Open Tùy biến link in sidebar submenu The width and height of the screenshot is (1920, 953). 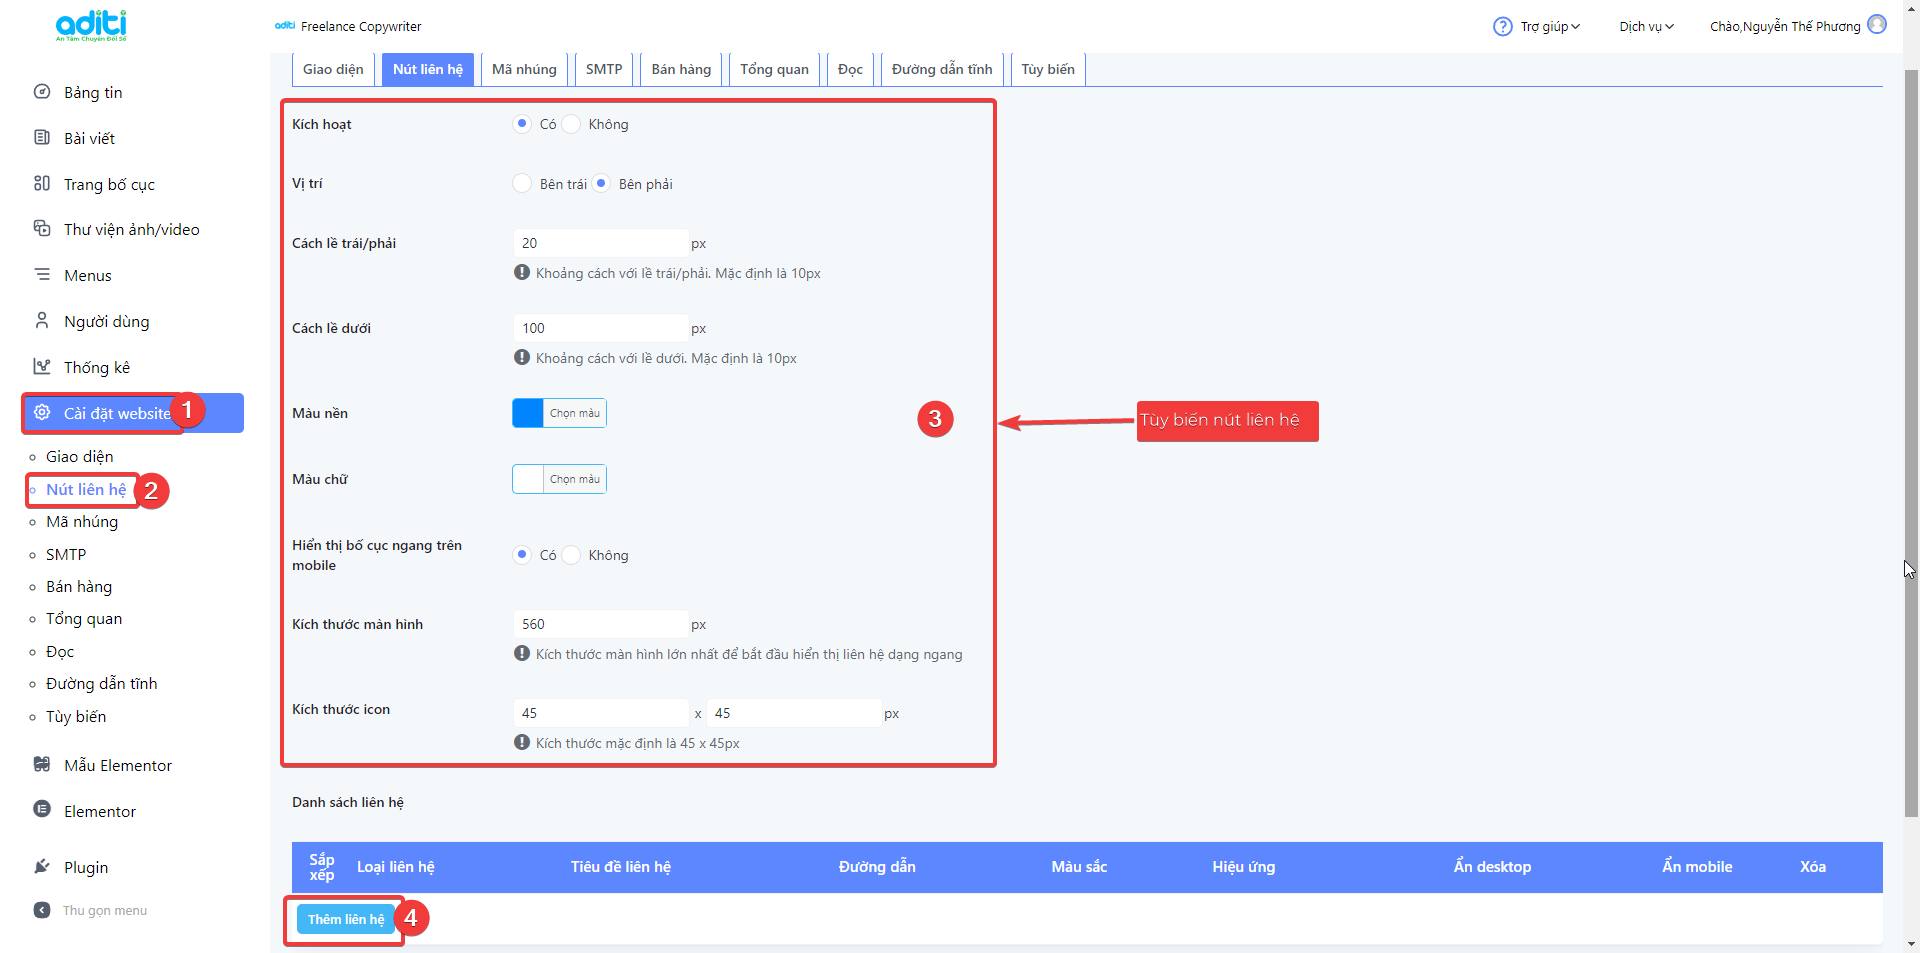tap(76, 717)
